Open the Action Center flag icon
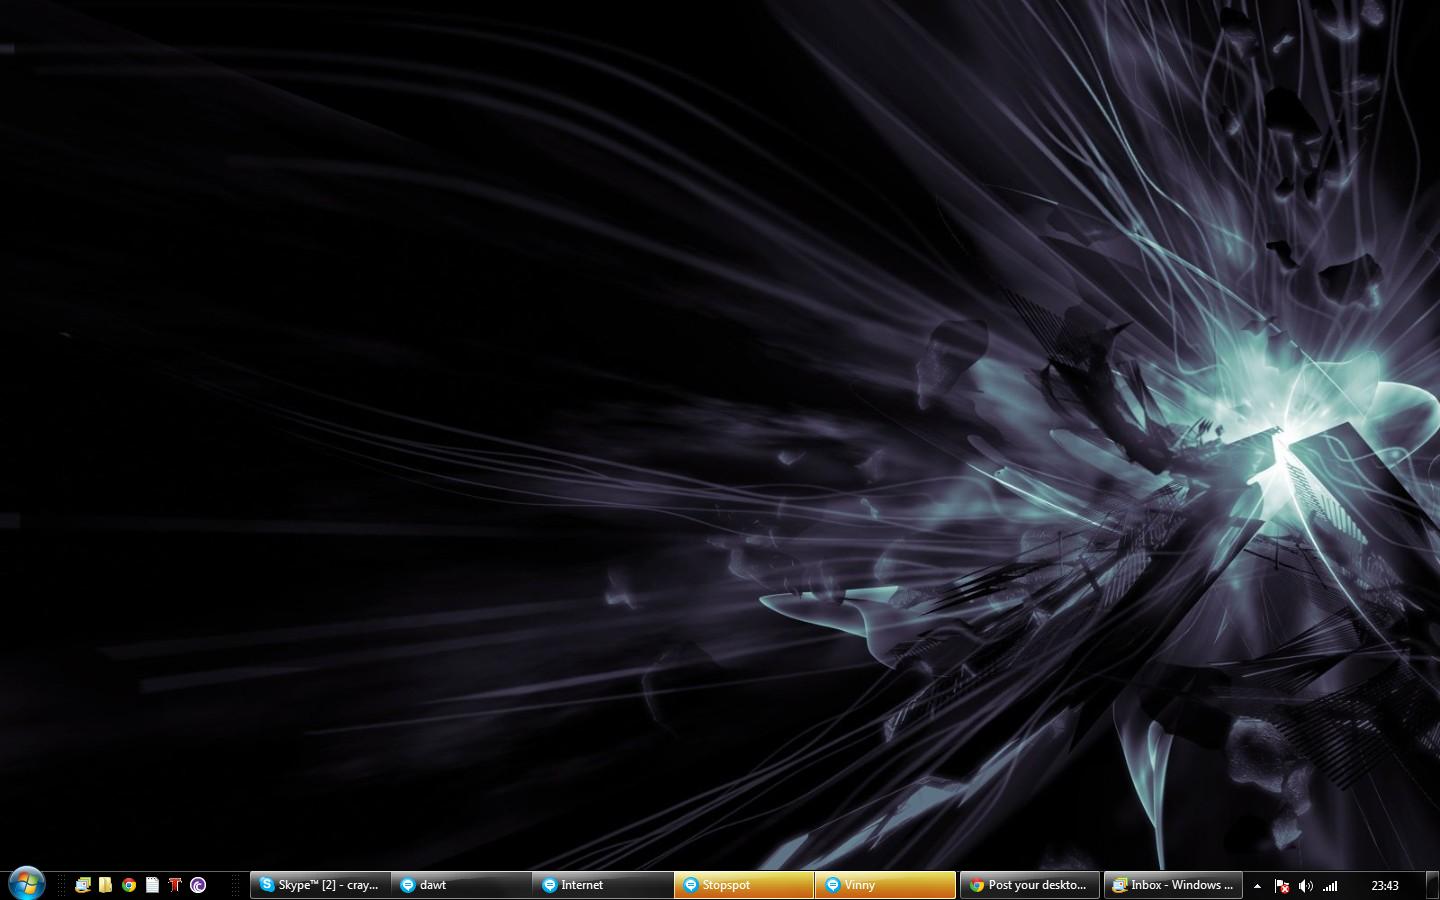The image size is (1440, 900). pyautogui.click(x=1282, y=886)
